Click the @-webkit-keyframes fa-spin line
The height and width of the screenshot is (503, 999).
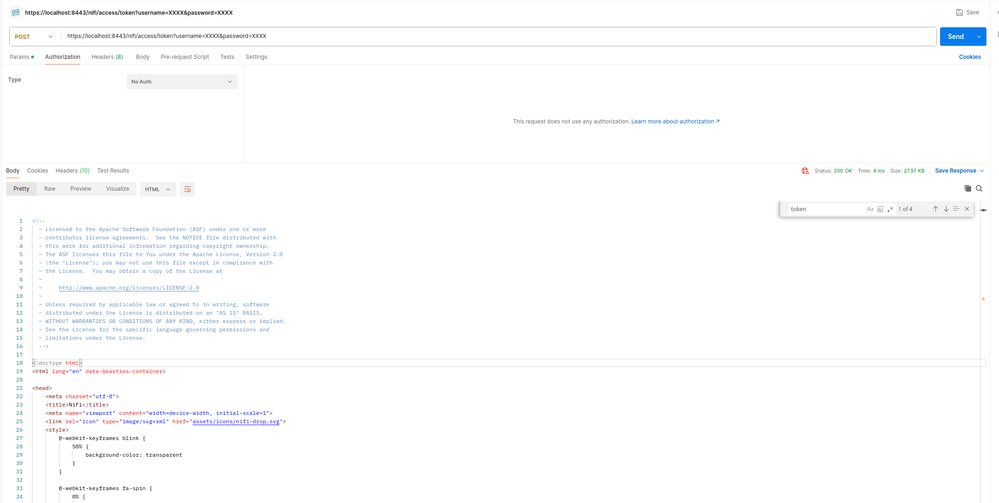pyautogui.click(x=106, y=488)
